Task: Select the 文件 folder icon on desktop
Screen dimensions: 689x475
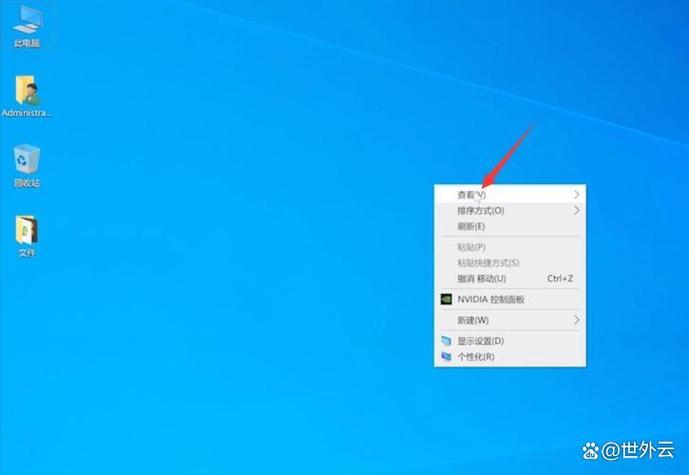Action: tap(27, 231)
